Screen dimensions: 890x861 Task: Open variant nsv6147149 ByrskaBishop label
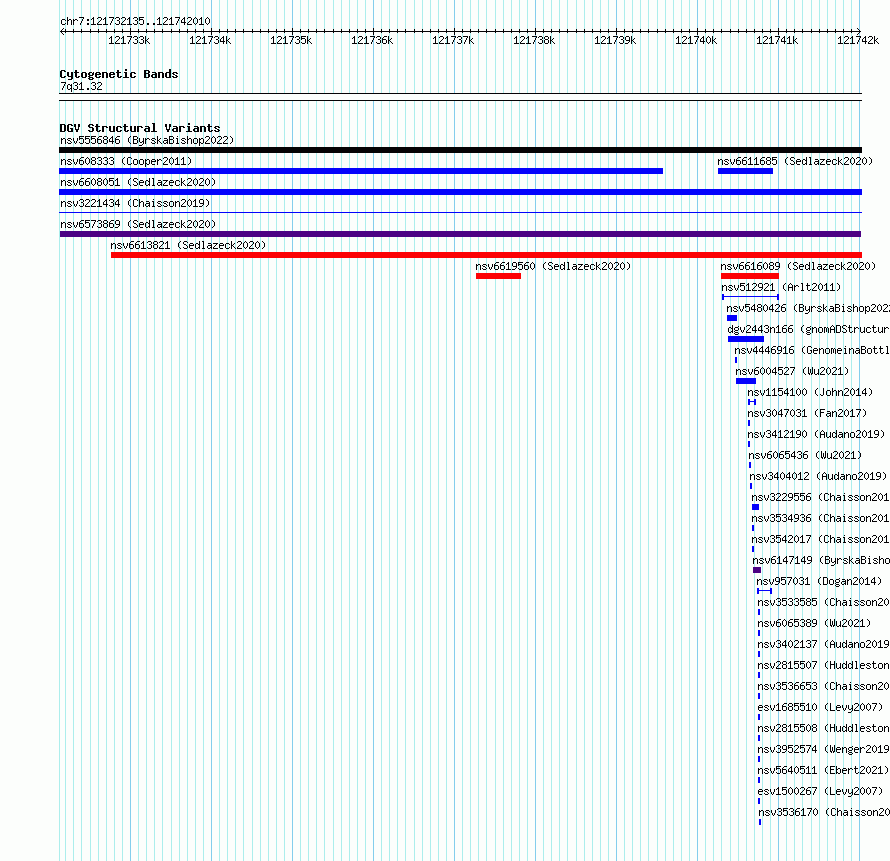pos(821,560)
